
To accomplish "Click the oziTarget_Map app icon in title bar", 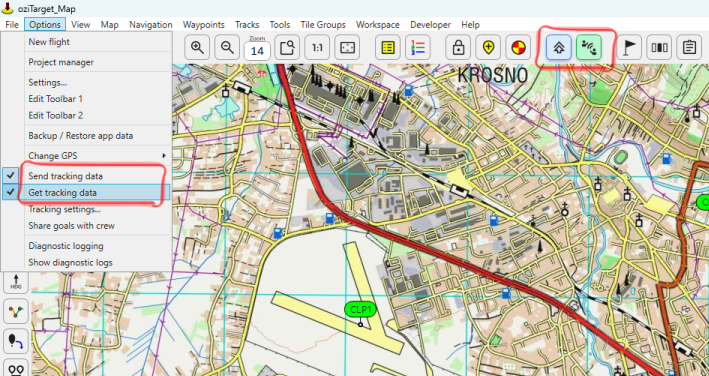I will click(x=7, y=9).
